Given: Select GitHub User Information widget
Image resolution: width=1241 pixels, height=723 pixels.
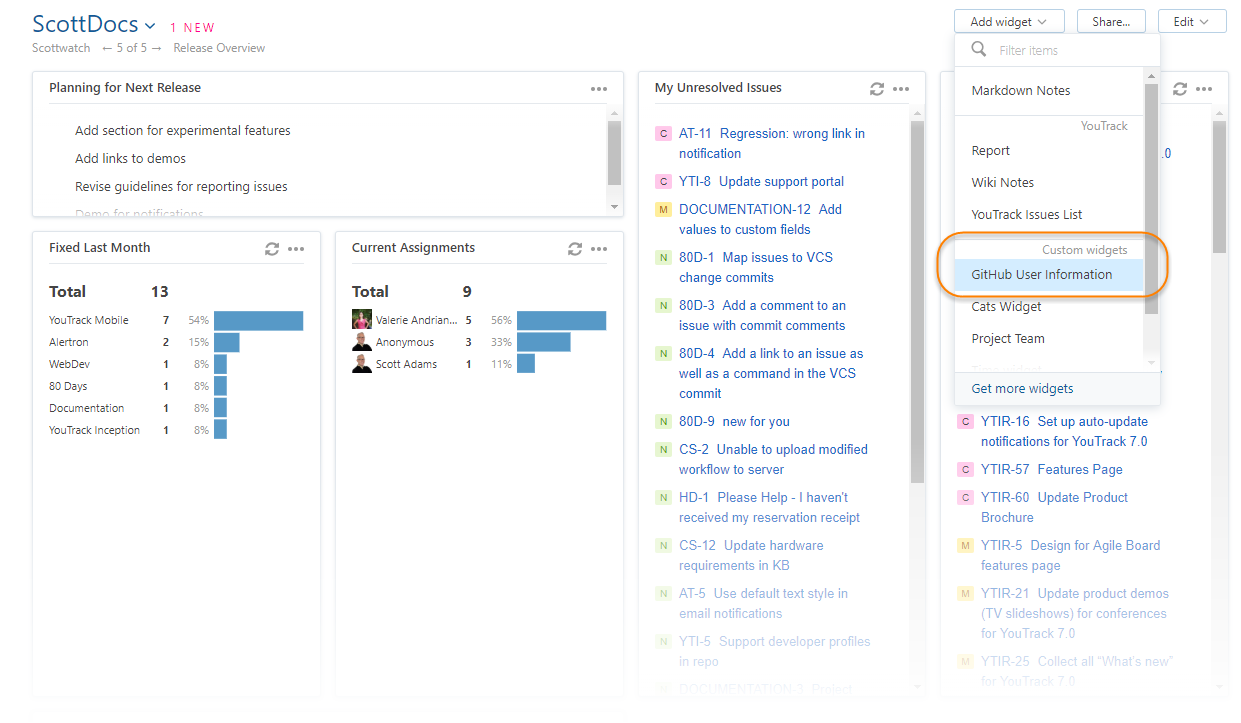Looking at the screenshot, I should 1041,275.
